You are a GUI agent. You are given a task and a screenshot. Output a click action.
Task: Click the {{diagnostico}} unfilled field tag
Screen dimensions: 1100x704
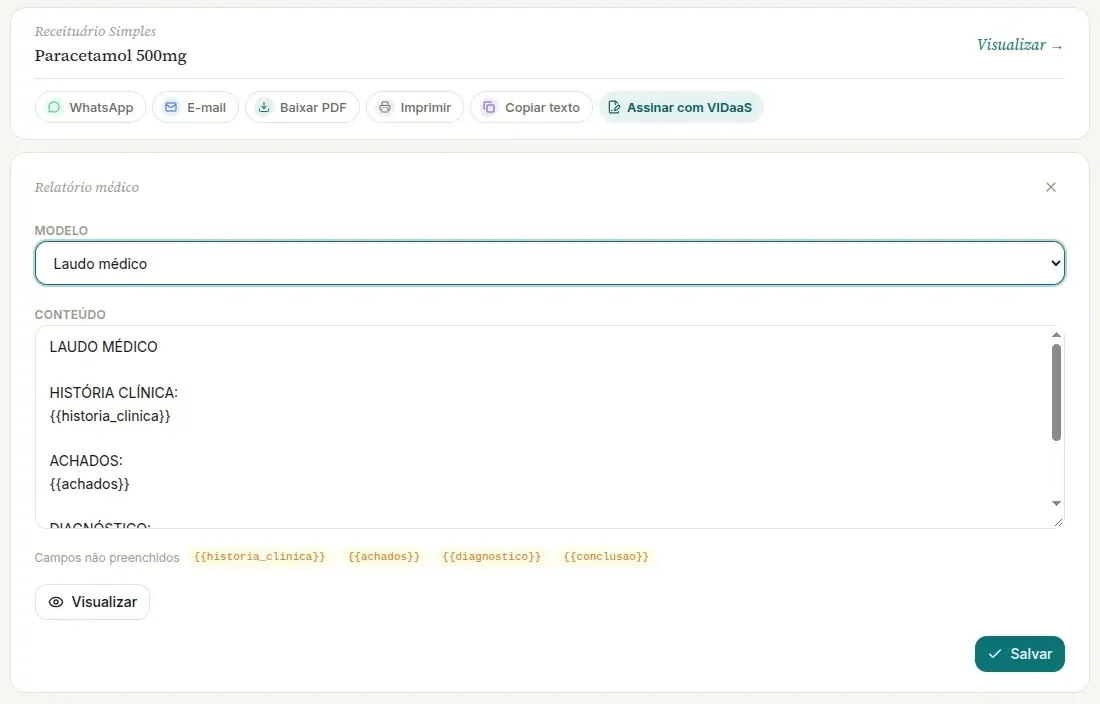[491, 557]
